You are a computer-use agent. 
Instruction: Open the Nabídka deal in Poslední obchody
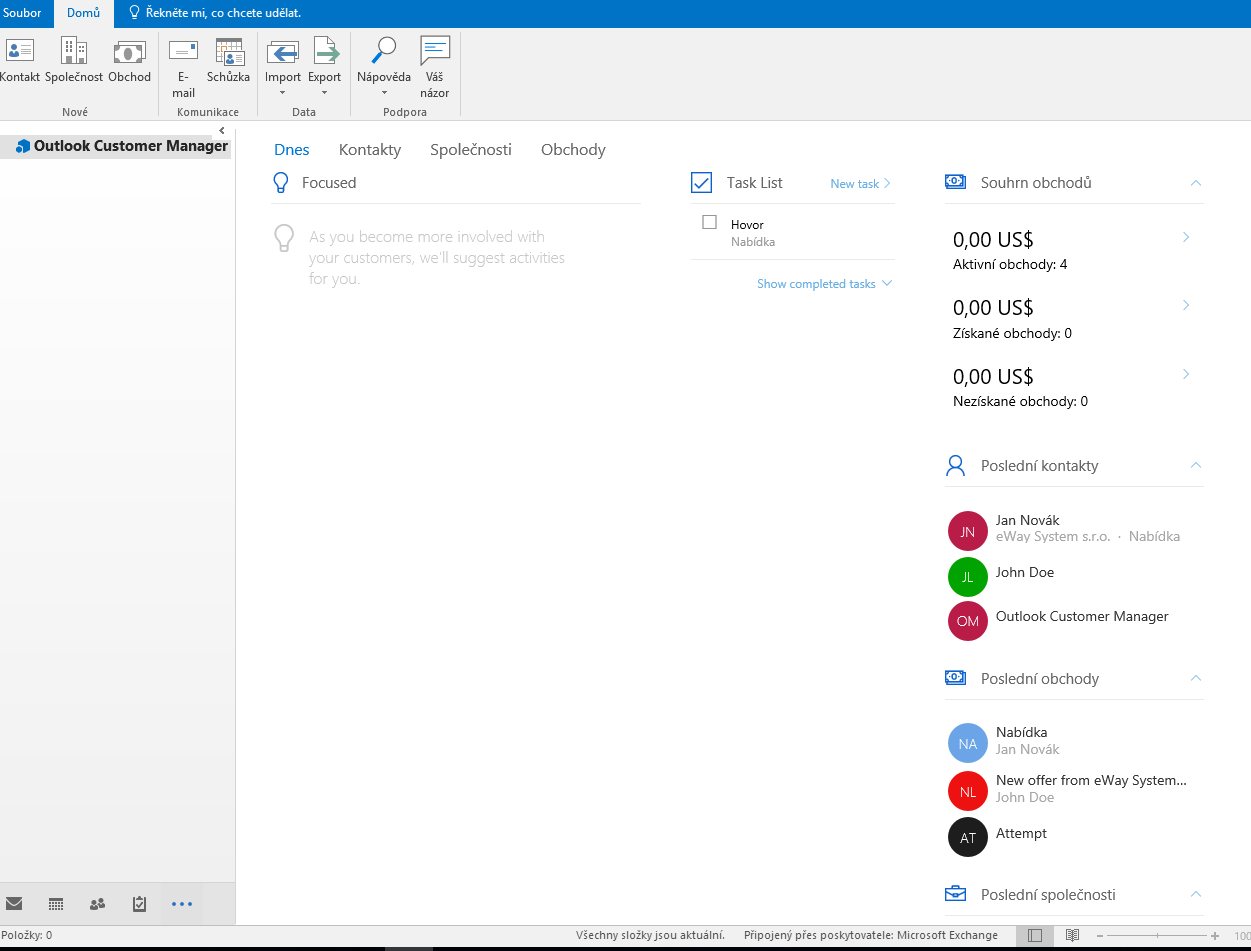(x=1022, y=732)
